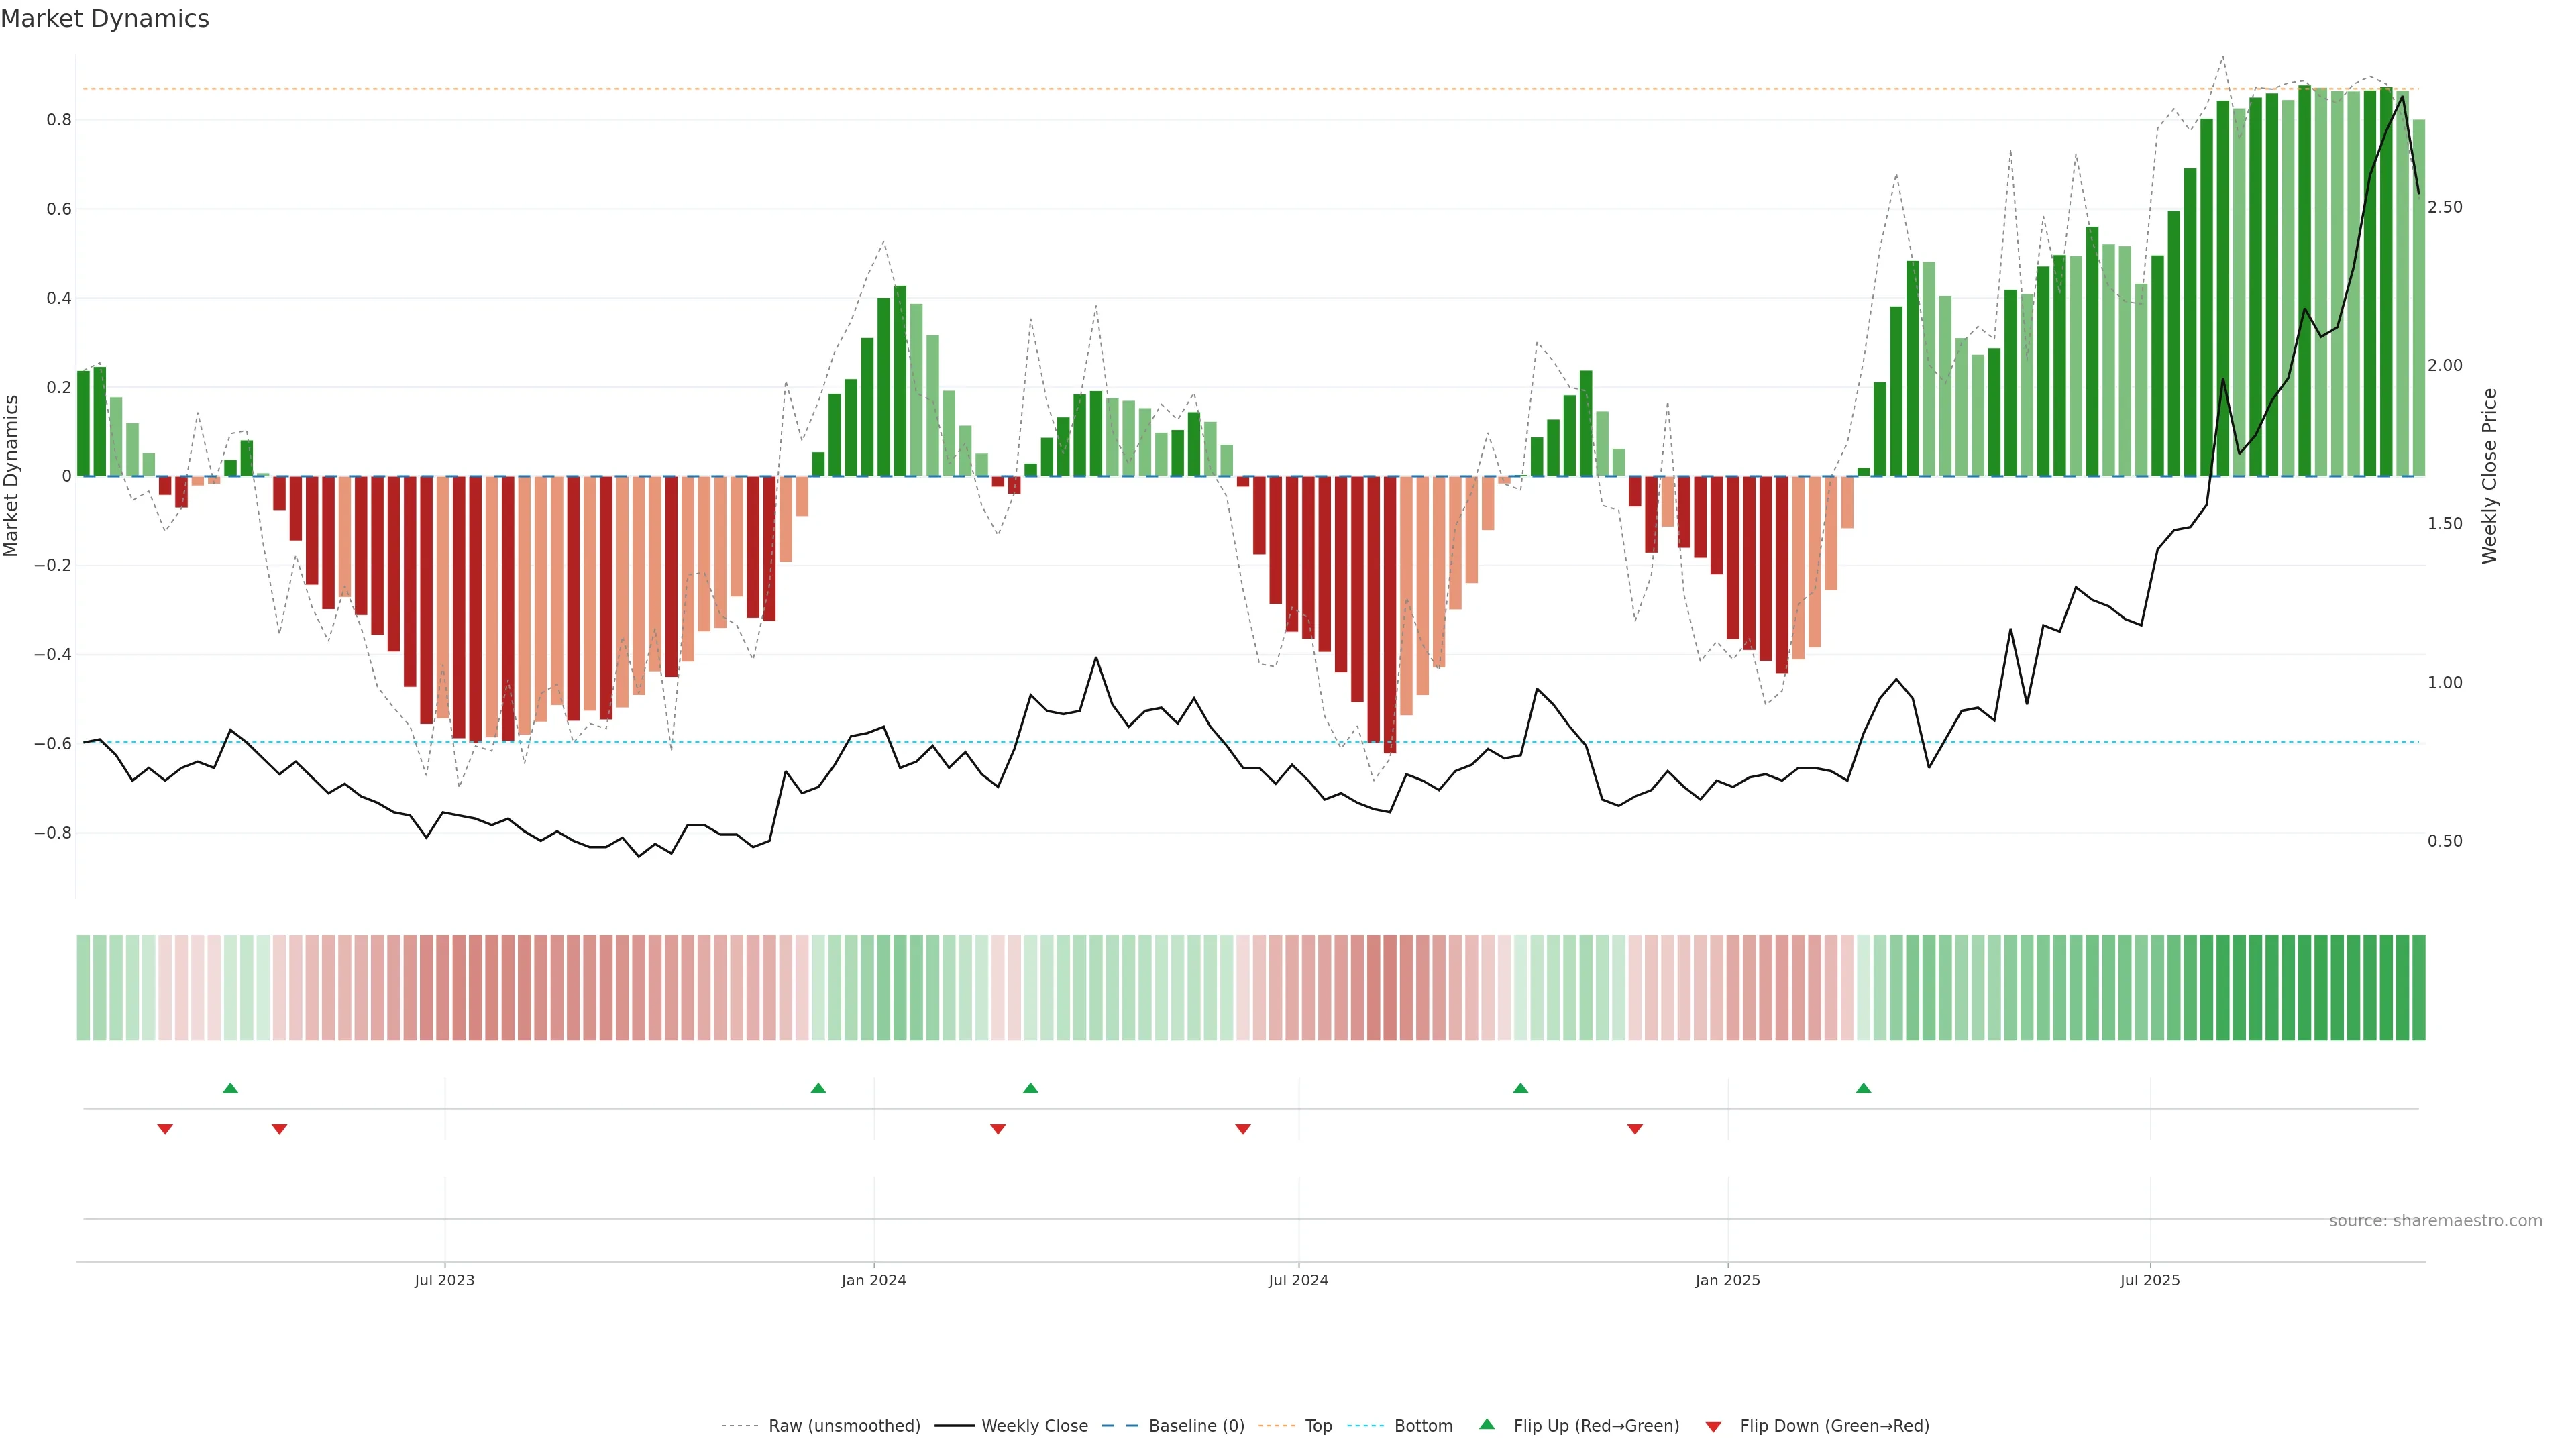The image size is (2576, 1449).
Task: Click the Flip Up marker just before Jan 2024
Action: (x=818, y=1088)
